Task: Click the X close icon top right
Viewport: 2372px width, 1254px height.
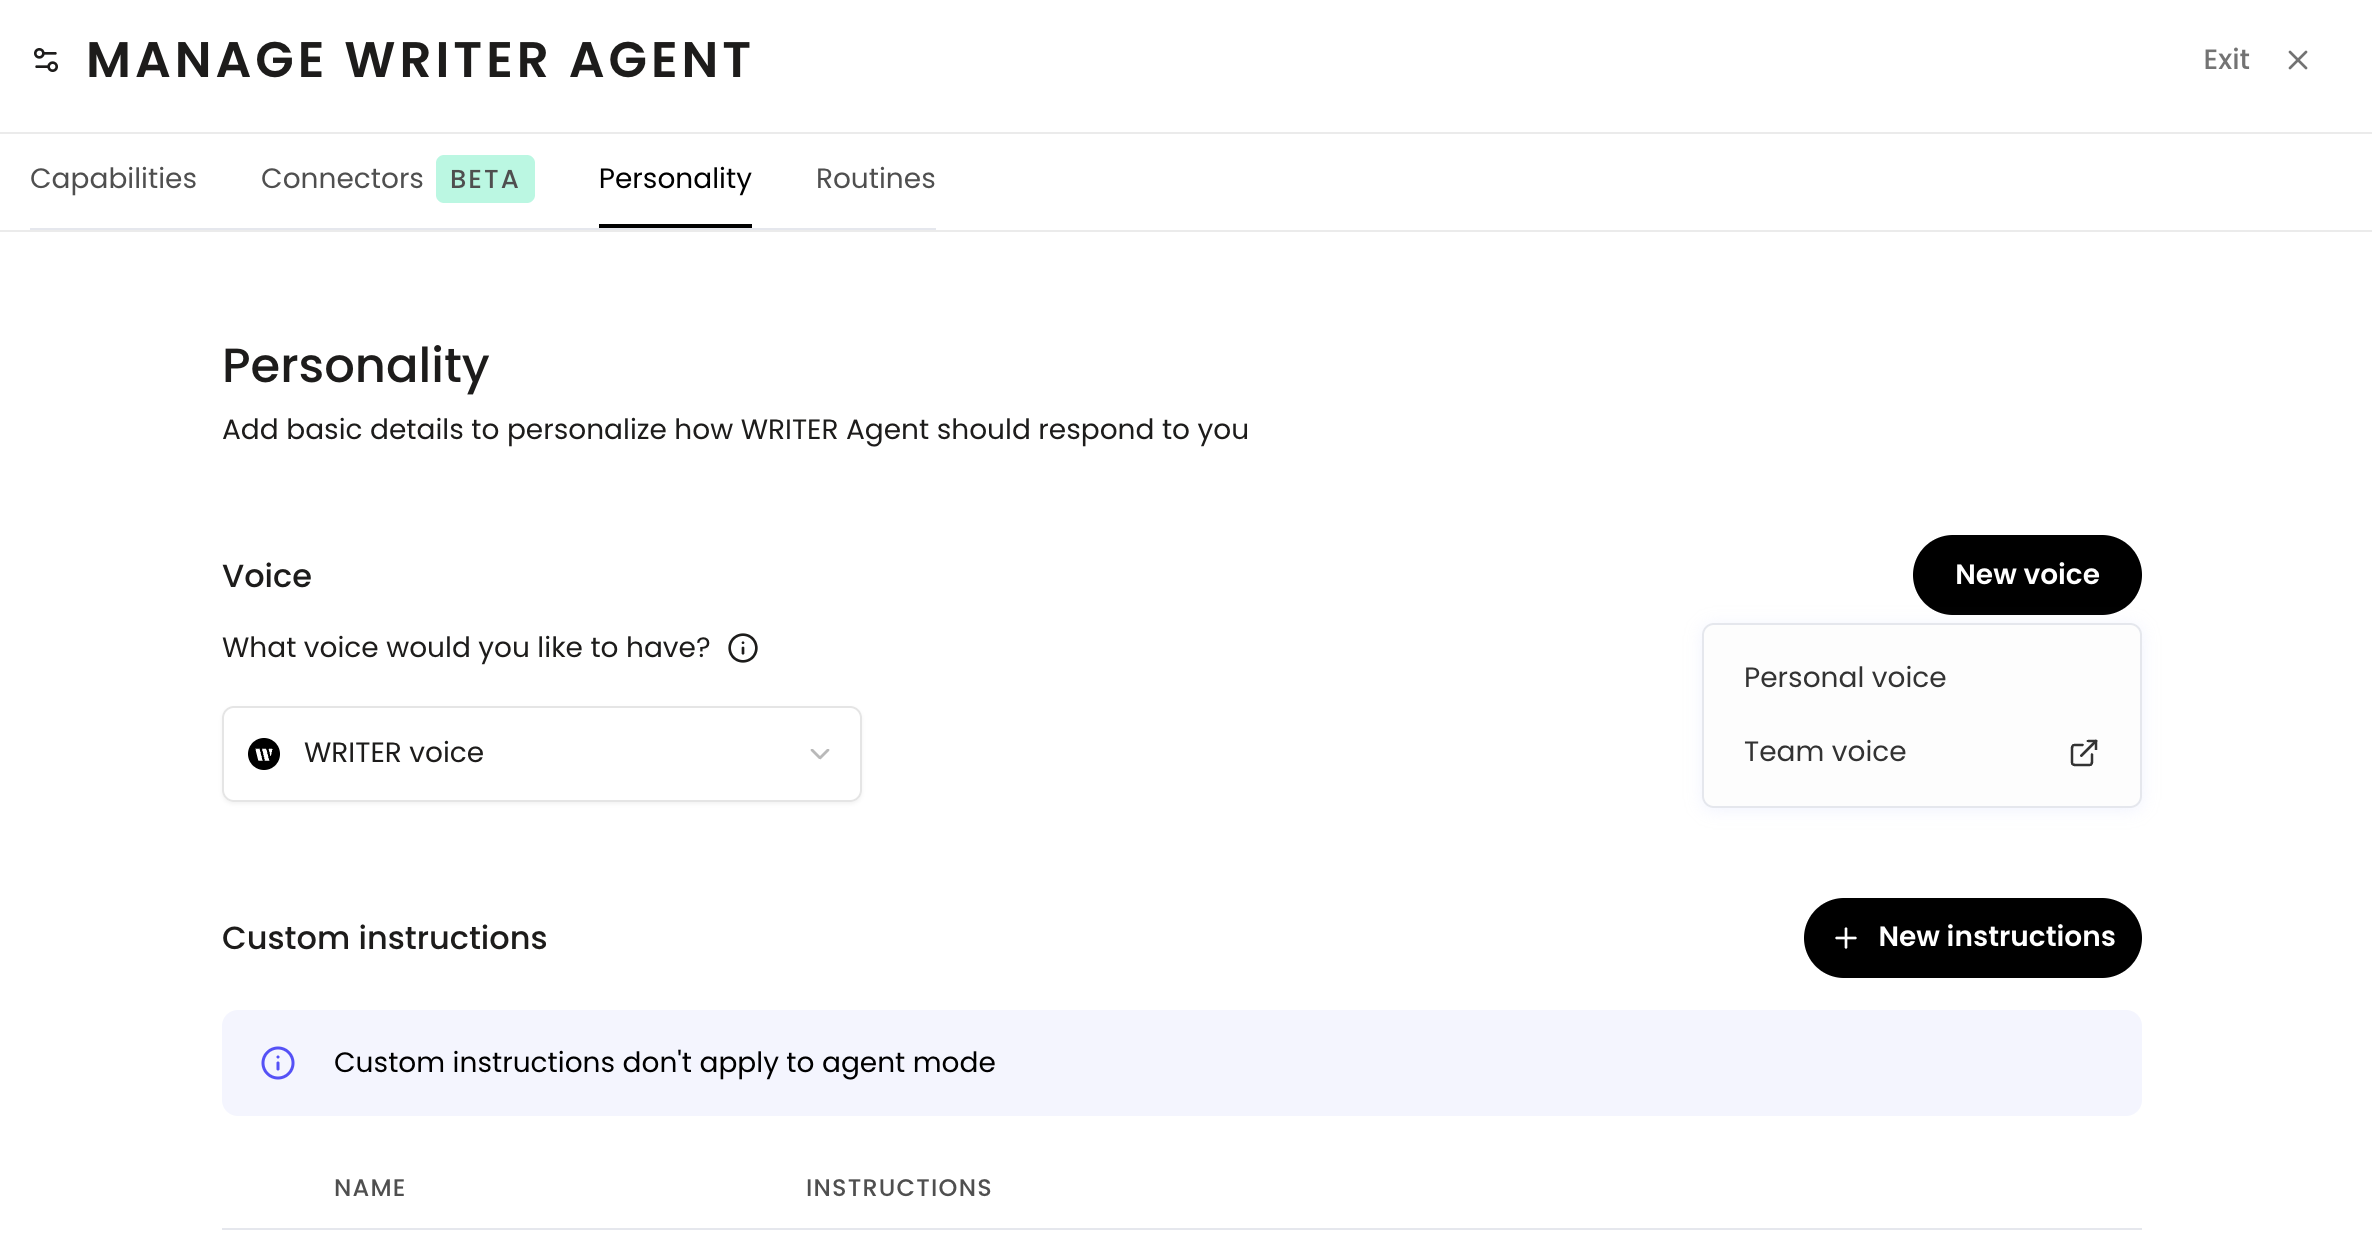Action: (x=2297, y=60)
